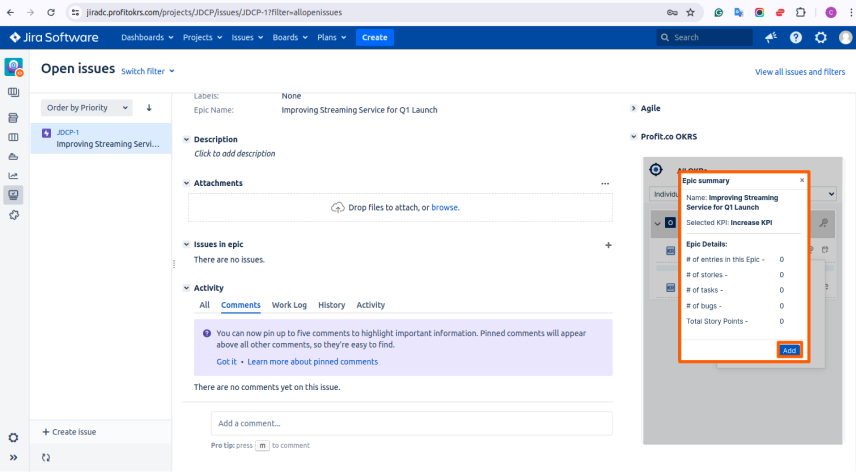Open the Releases ship sidebar icon
The image size is (856, 472).
pos(13,157)
